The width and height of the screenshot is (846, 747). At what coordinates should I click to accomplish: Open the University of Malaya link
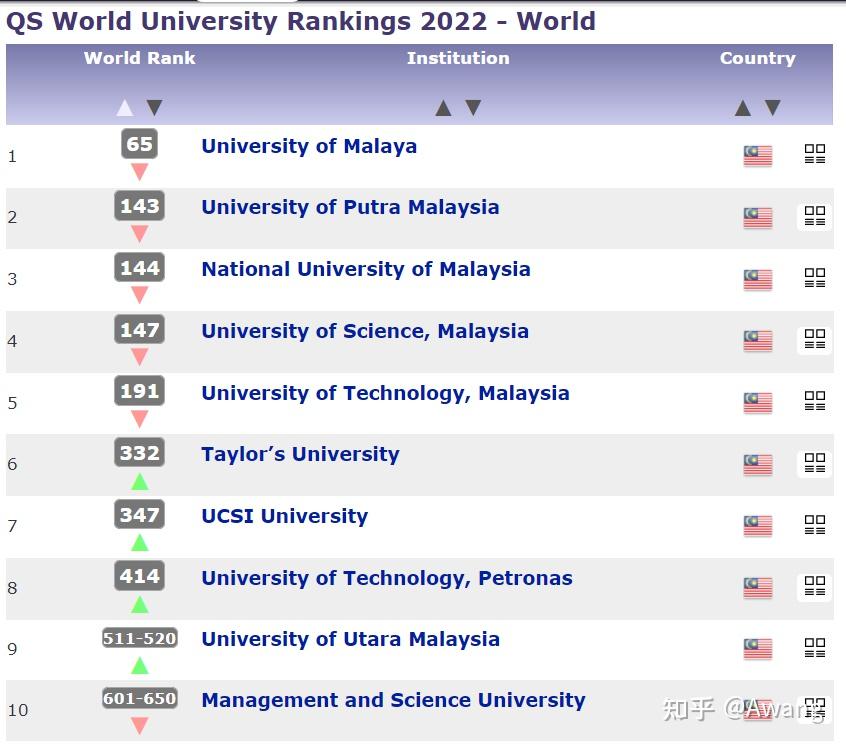click(309, 146)
